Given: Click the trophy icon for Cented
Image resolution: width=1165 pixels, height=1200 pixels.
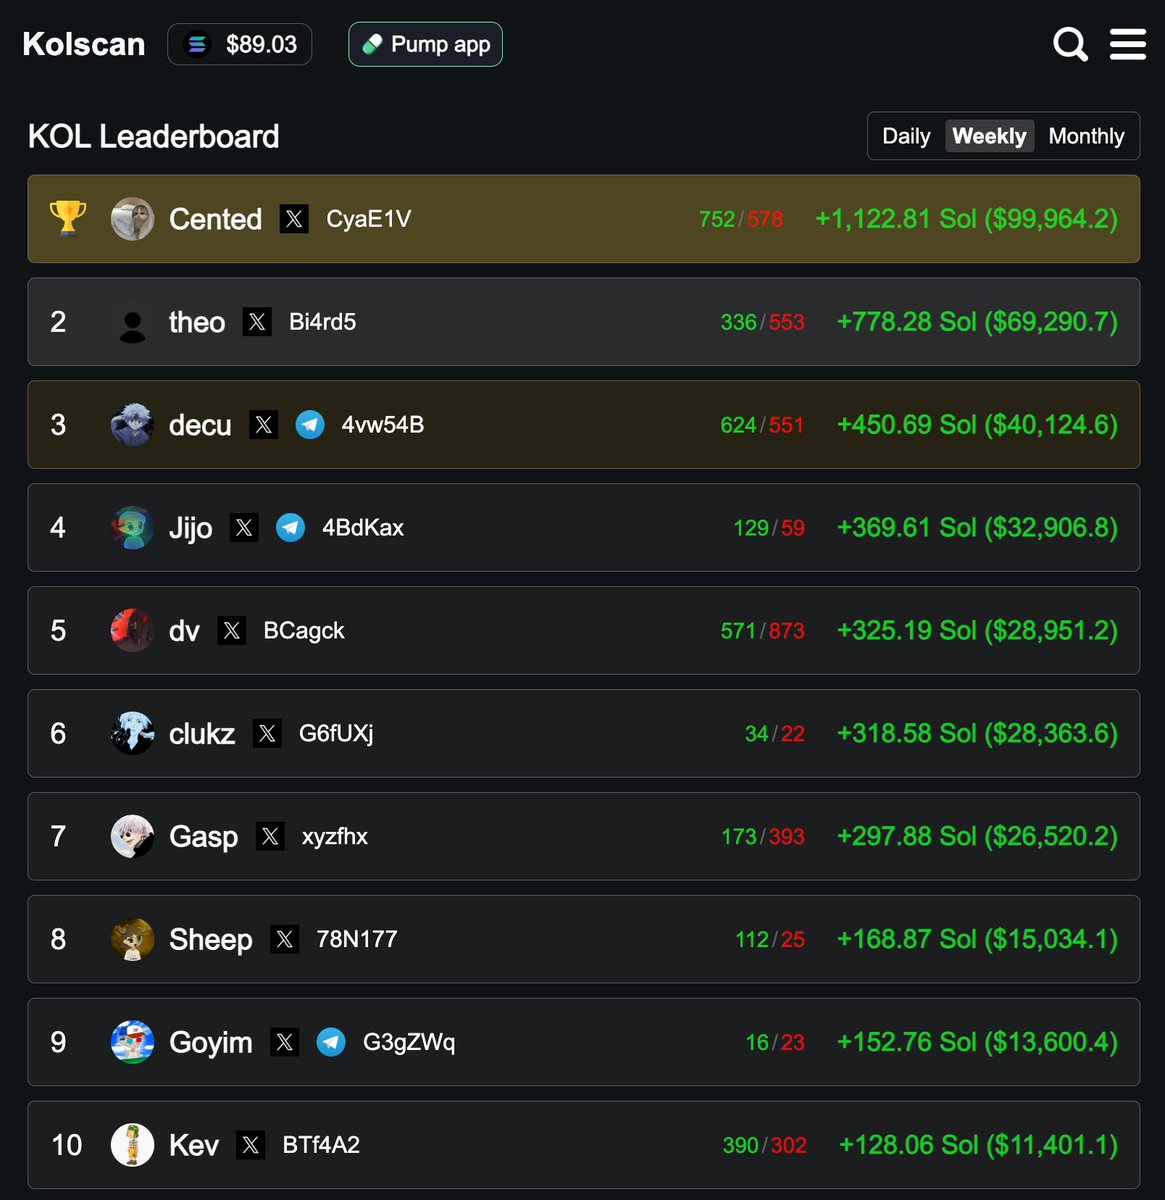Looking at the screenshot, I should click(68, 217).
